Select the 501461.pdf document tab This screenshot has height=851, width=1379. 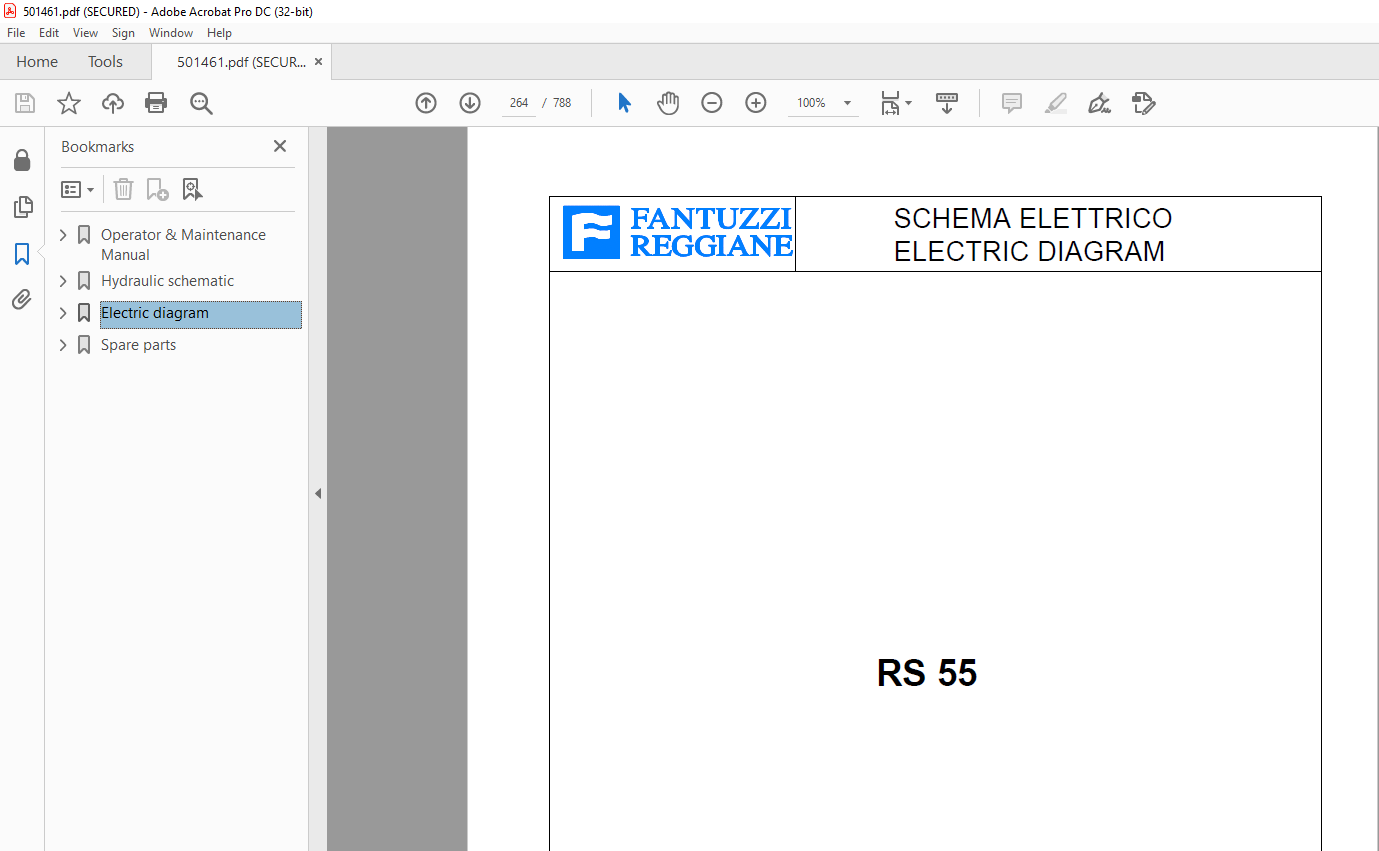tap(241, 62)
